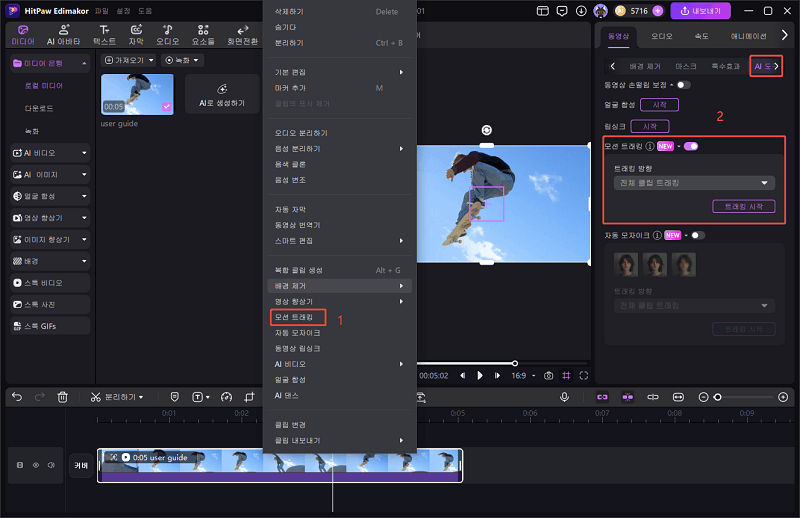Toggle the 모션 트래킹 motion tracking switch
Screen dimensions: 800x518
691,146
